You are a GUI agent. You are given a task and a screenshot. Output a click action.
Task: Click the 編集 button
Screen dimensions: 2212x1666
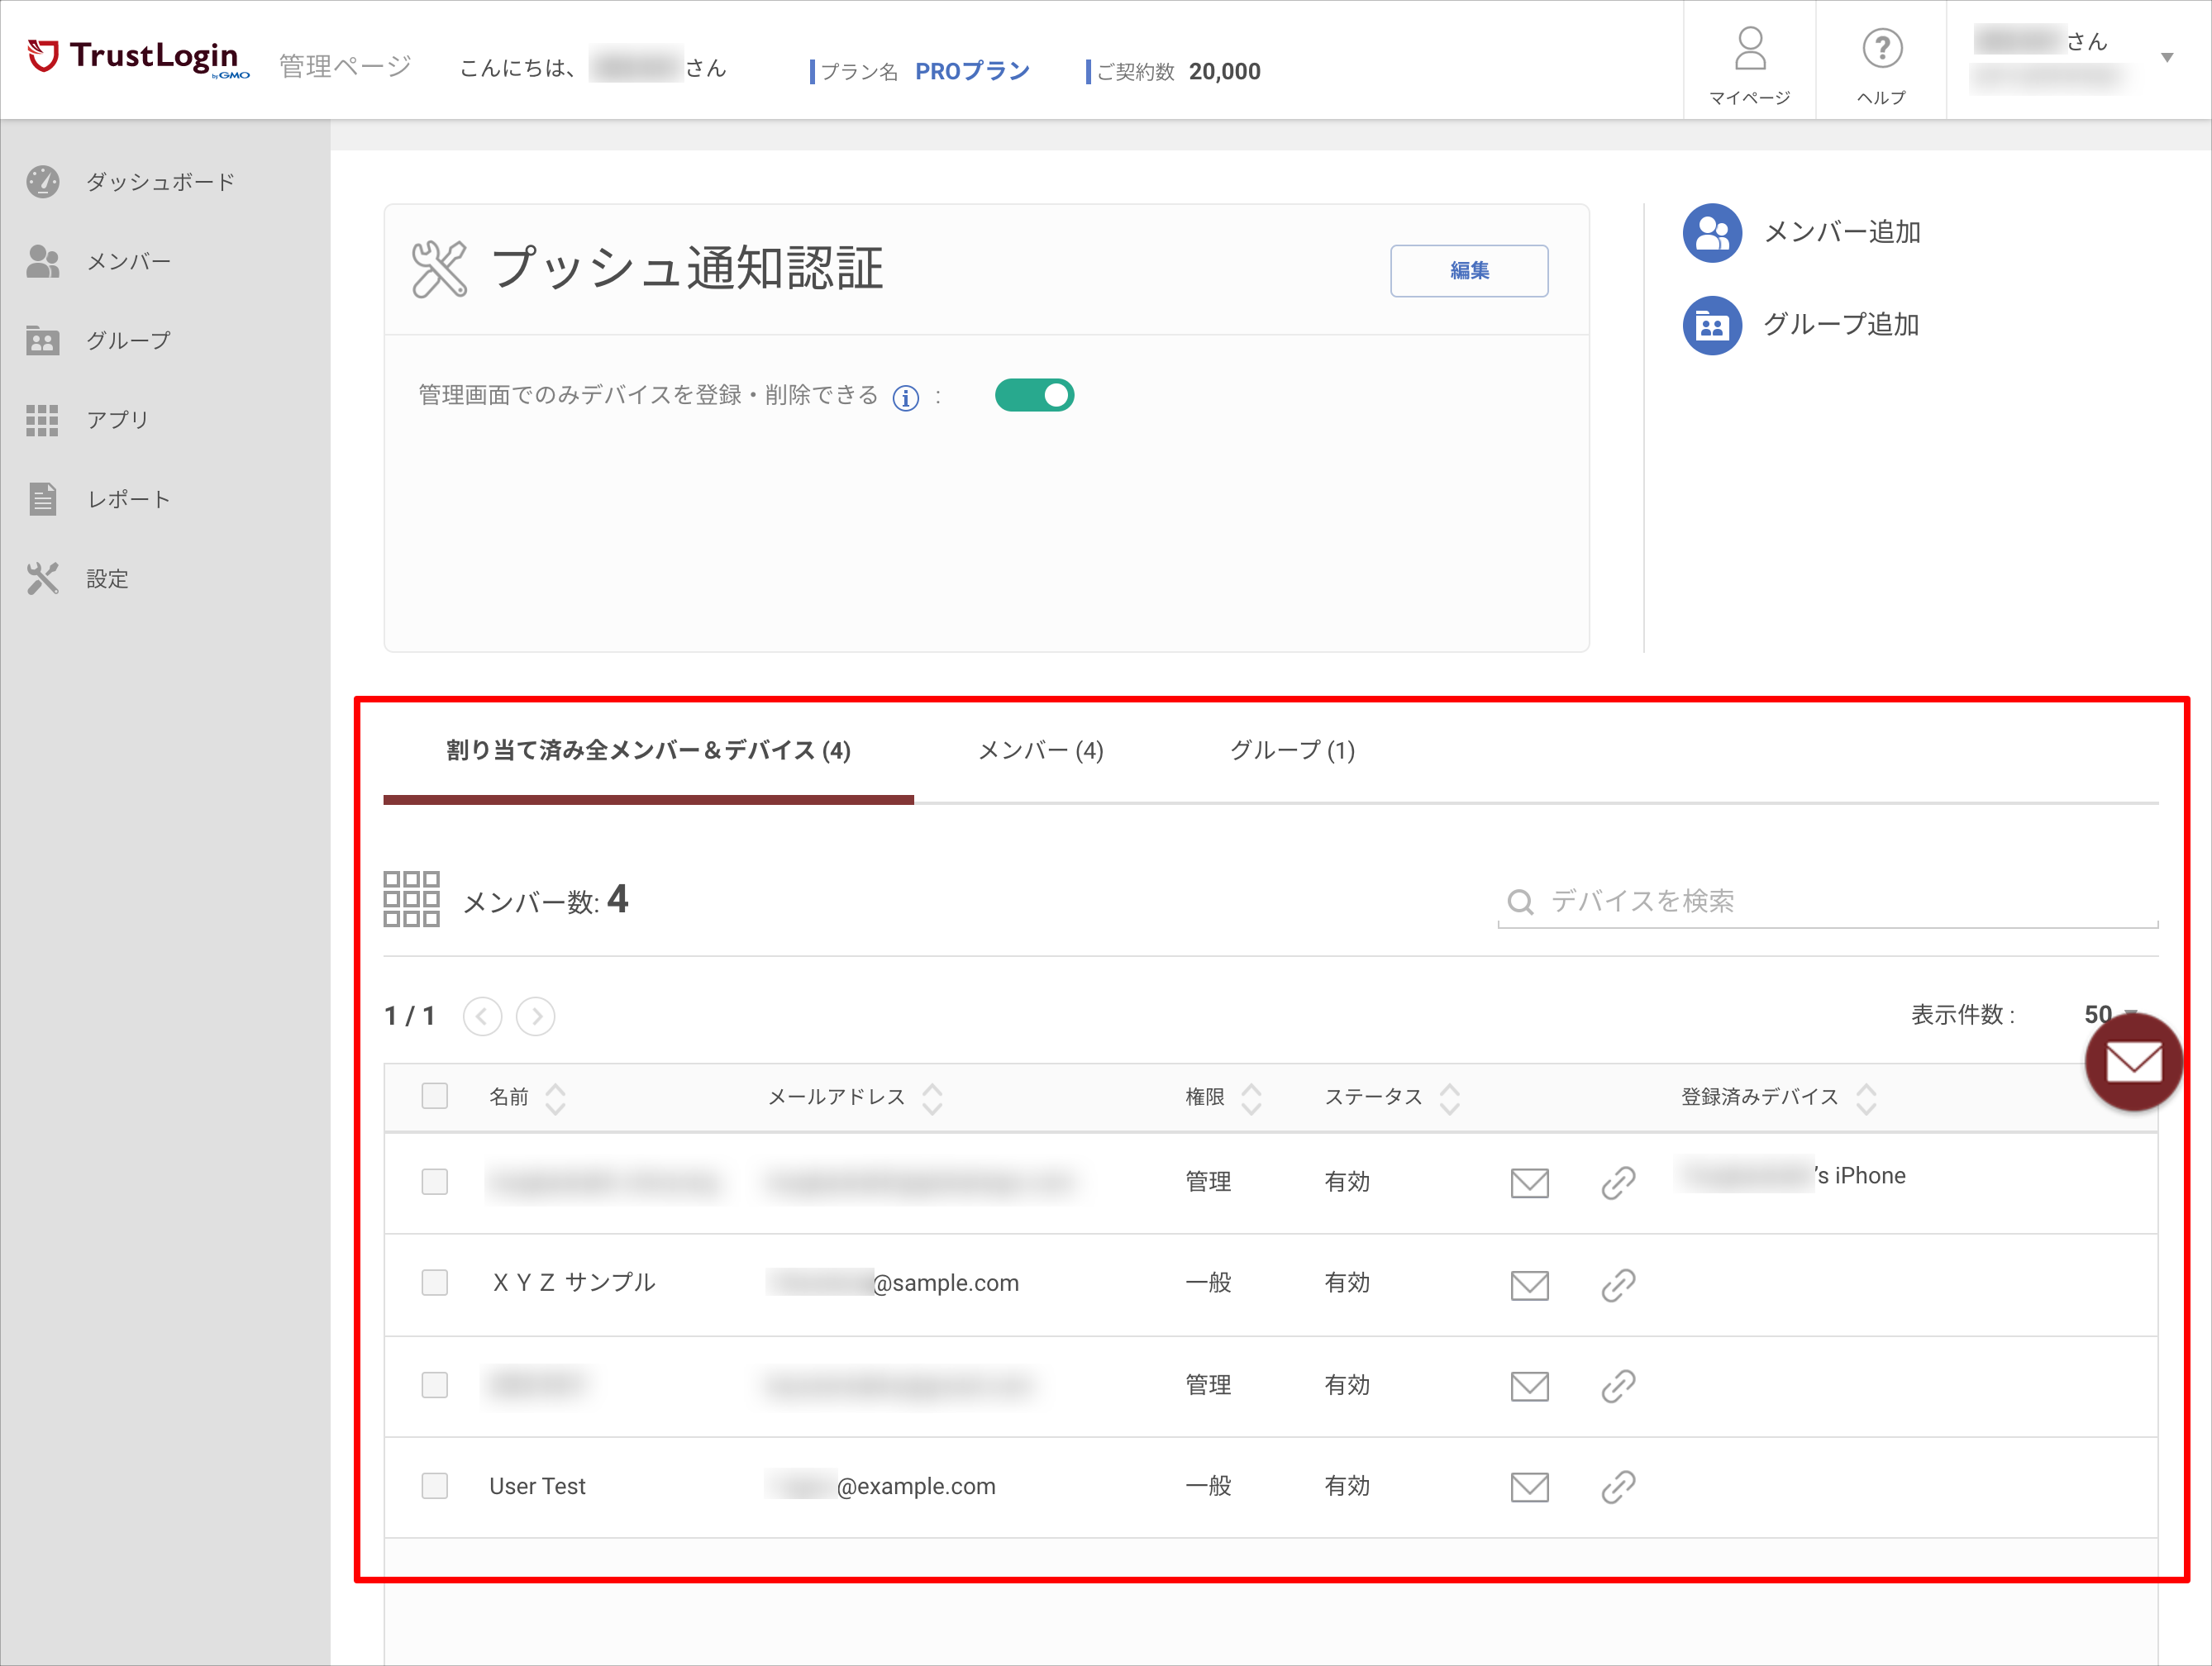1468,271
